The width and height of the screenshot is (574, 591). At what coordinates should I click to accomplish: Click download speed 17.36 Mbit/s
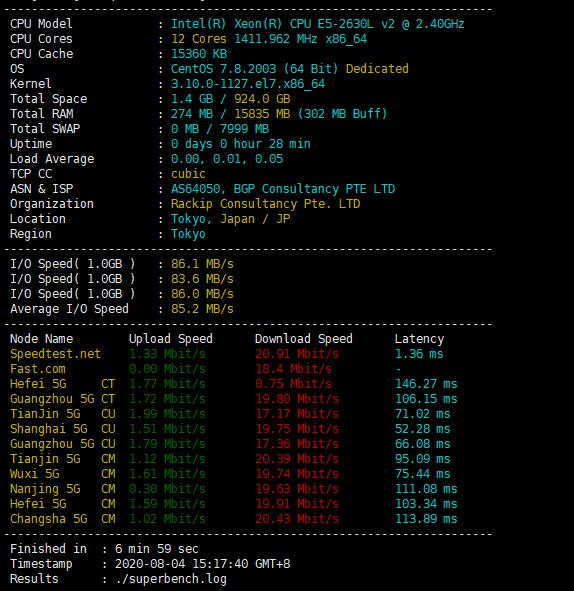[297, 444]
